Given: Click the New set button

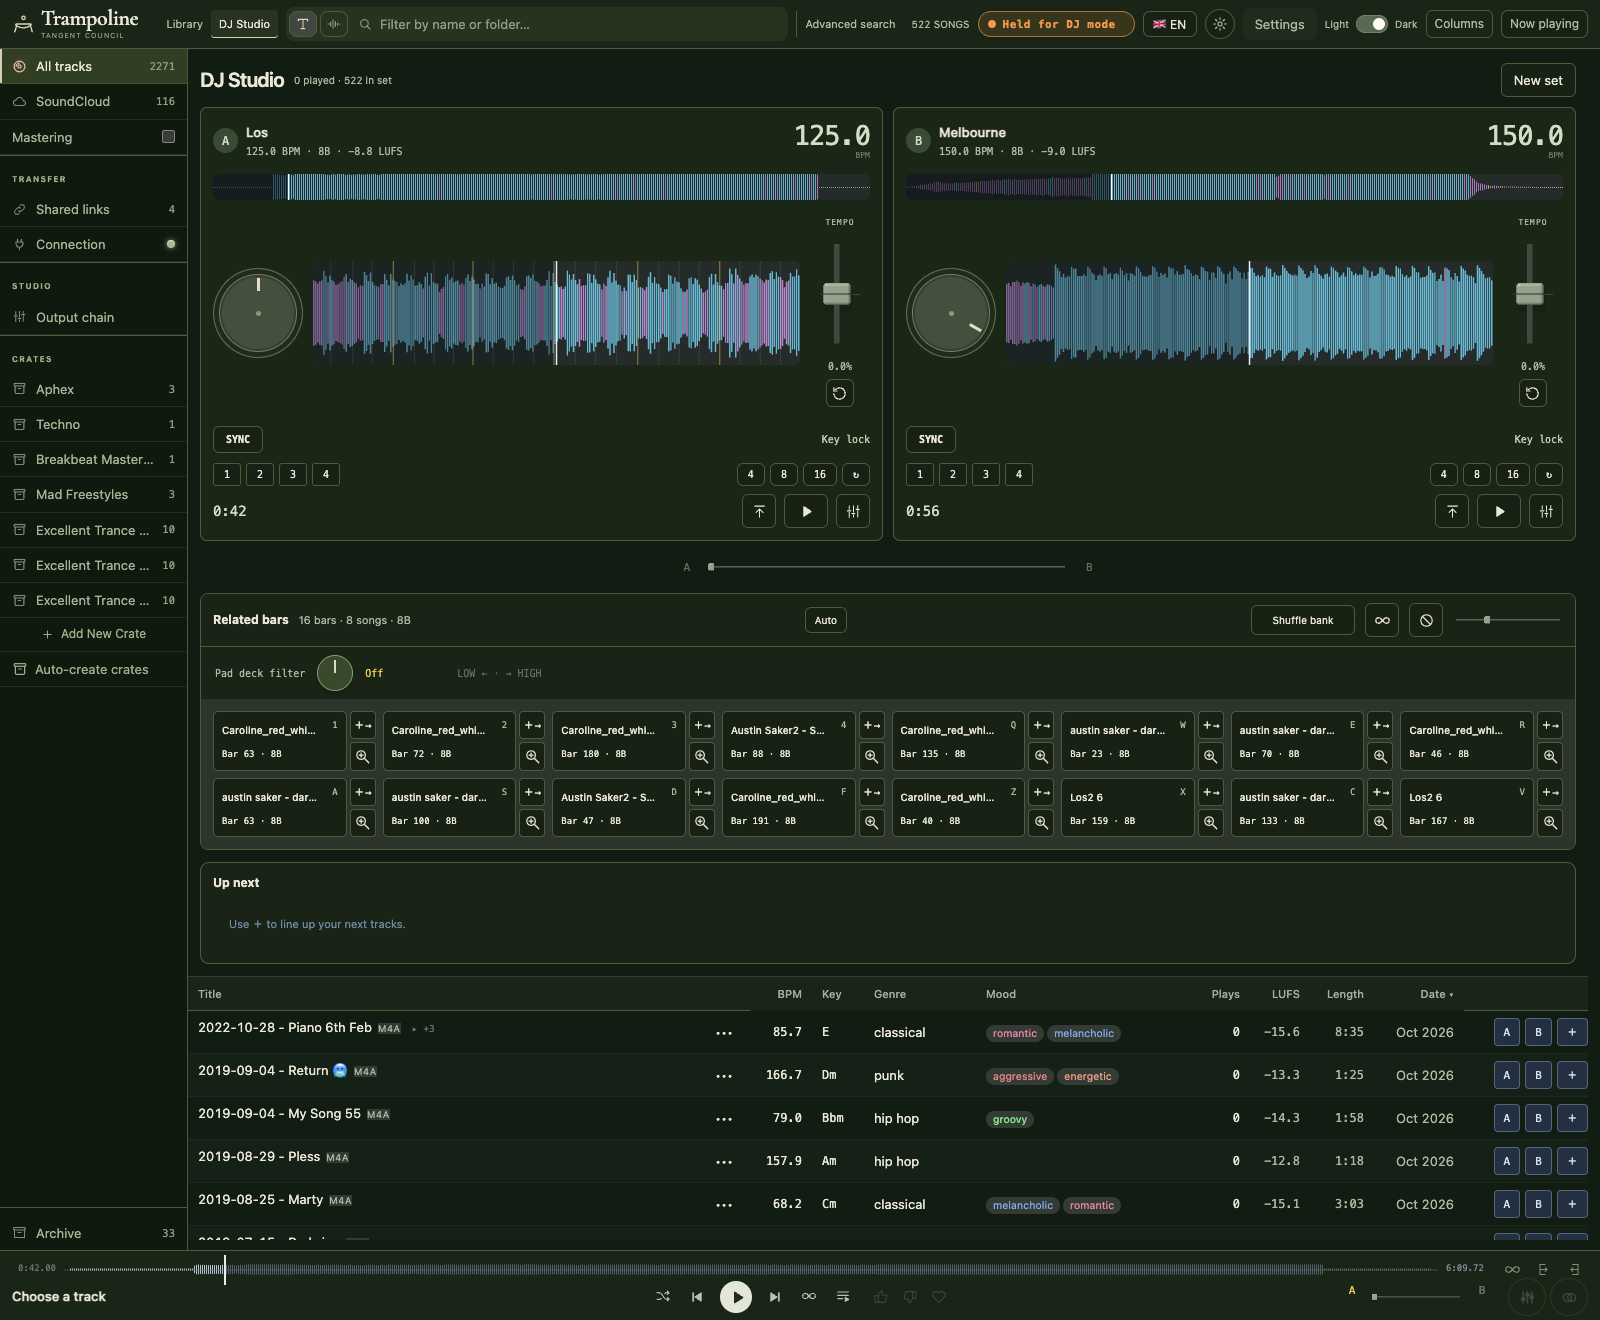Looking at the screenshot, I should pyautogui.click(x=1538, y=80).
